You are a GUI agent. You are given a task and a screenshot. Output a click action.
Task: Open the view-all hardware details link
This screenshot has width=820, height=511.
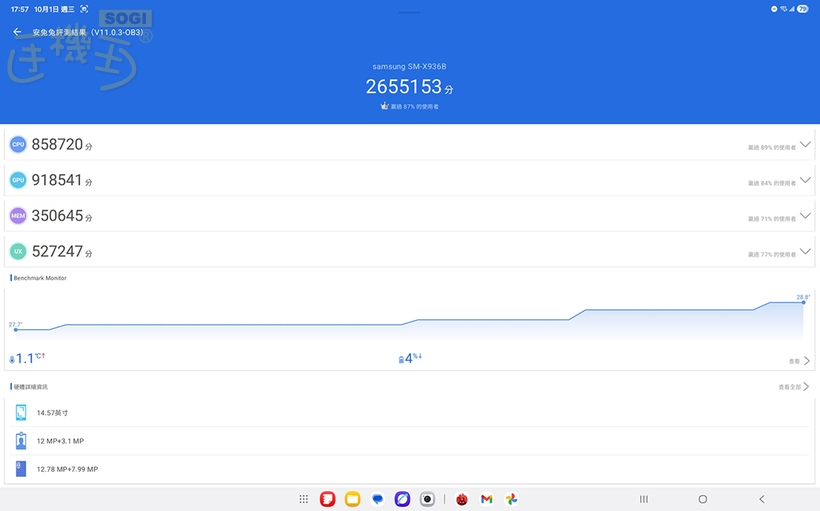793,386
